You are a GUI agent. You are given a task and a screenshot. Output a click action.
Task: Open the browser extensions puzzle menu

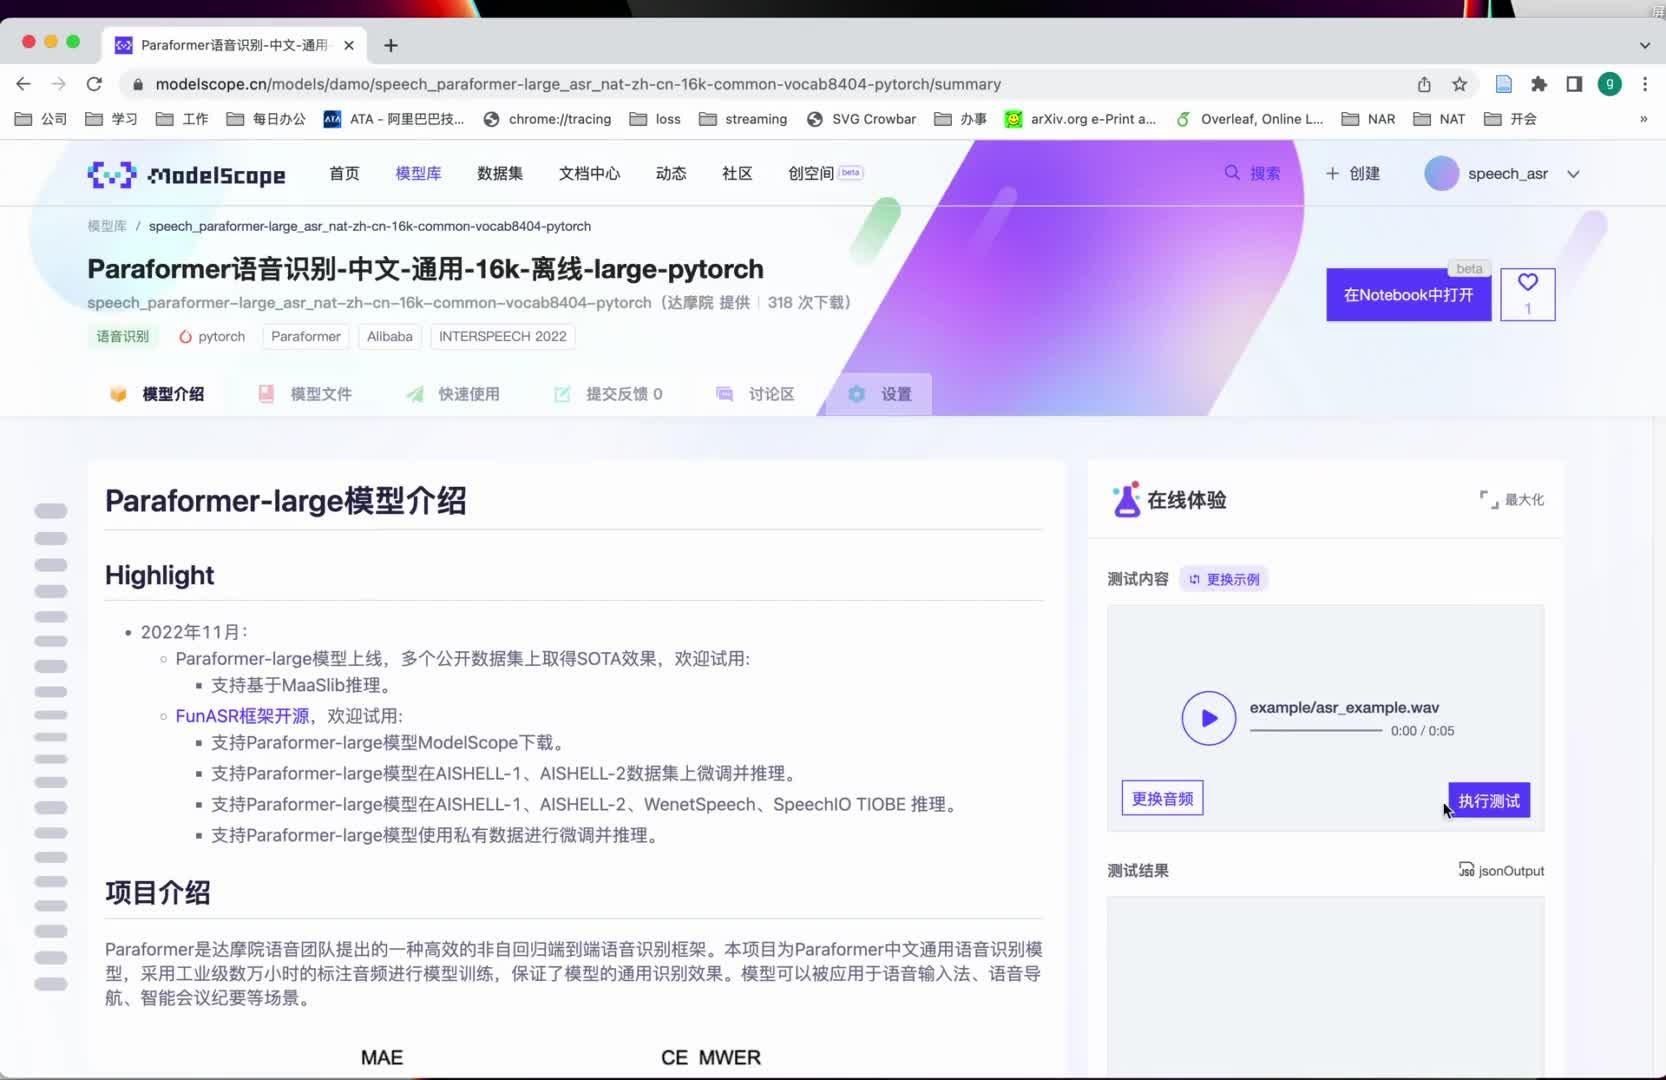[1538, 84]
